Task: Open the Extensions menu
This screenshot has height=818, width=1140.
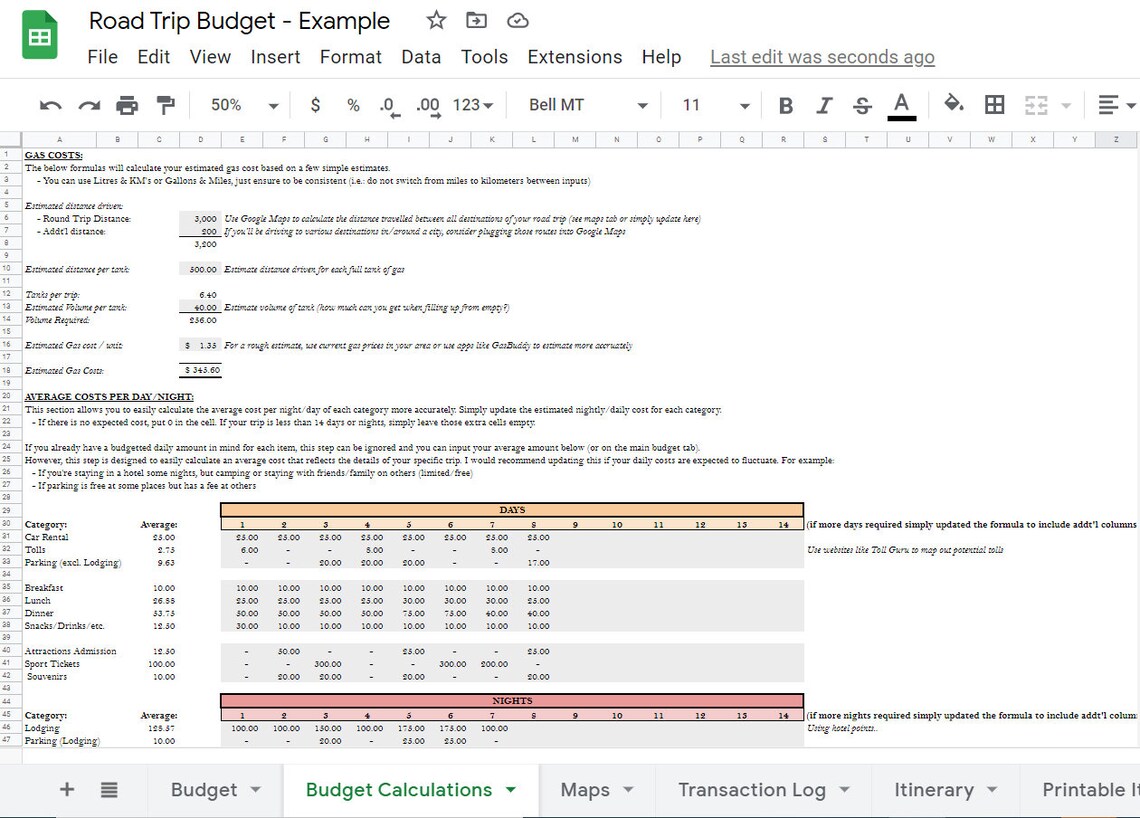Action: (x=574, y=57)
